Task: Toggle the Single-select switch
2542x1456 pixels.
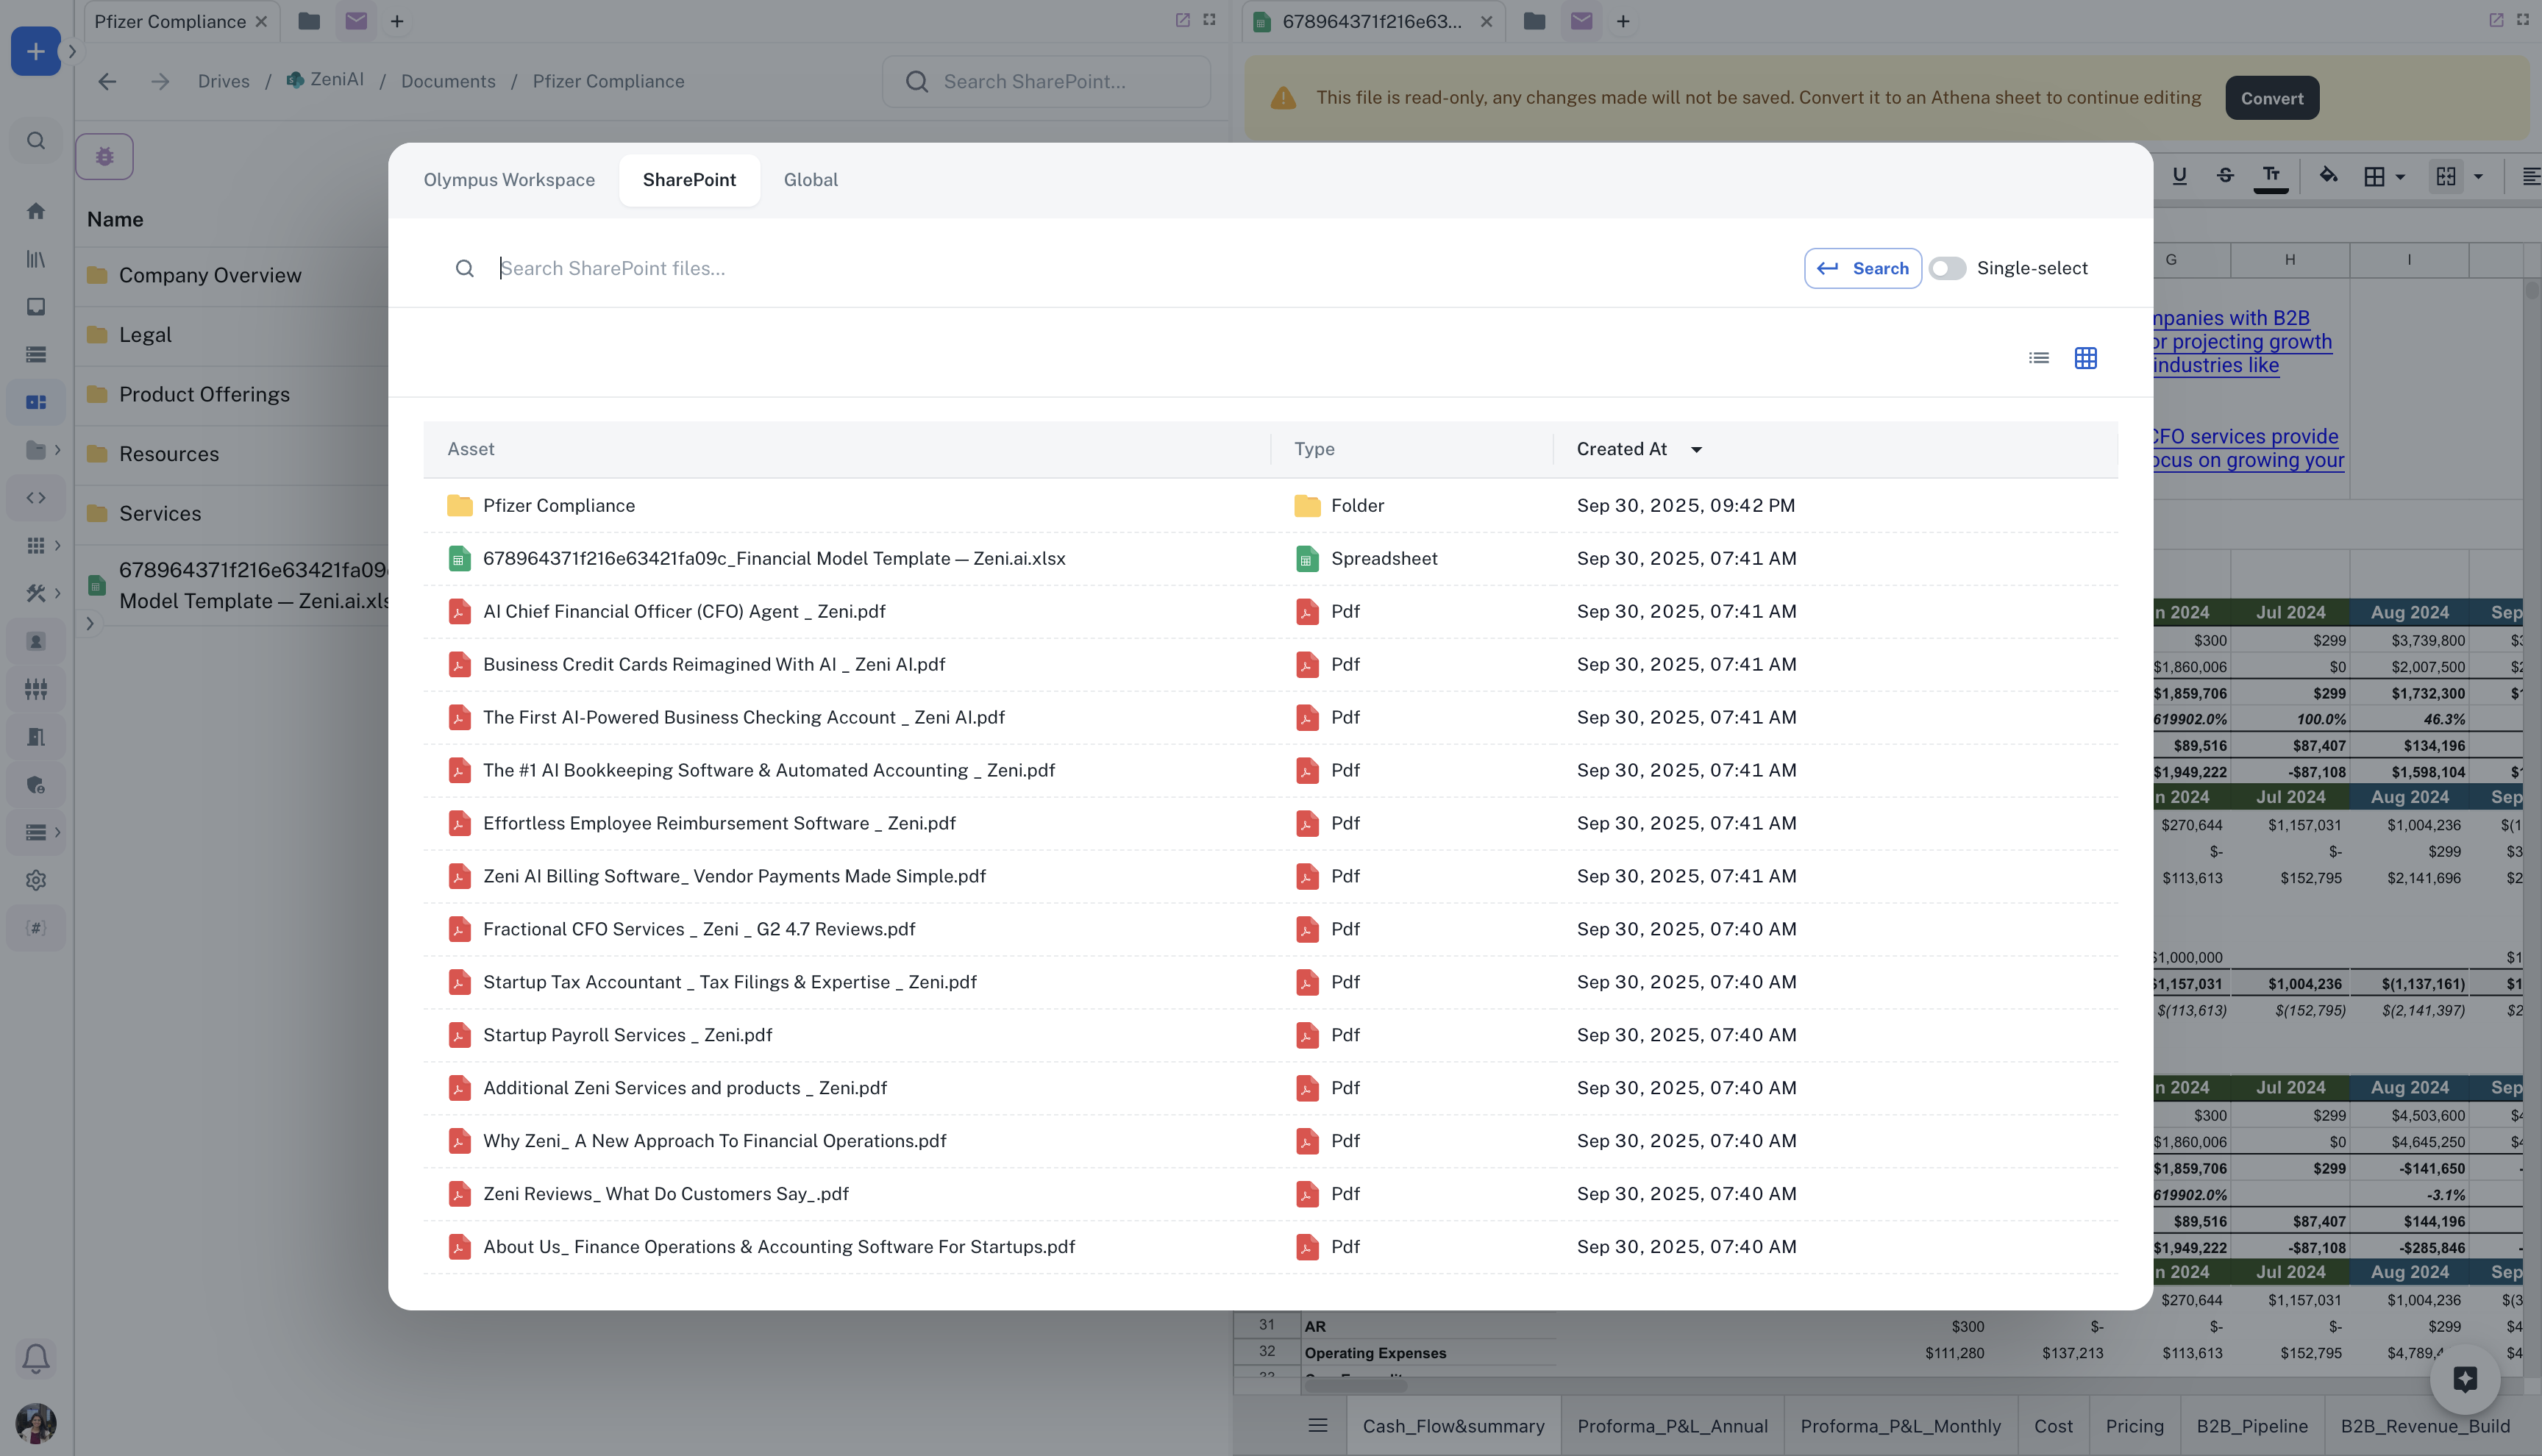Action: click(1946, 268)
